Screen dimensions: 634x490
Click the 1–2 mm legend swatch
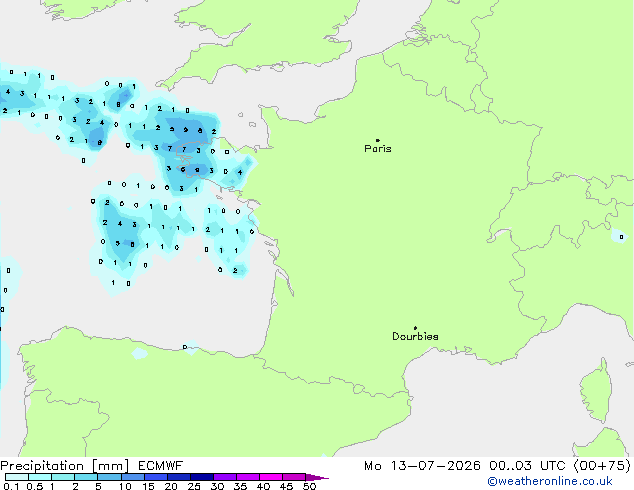pyautogui.click(x=63, y=477)
